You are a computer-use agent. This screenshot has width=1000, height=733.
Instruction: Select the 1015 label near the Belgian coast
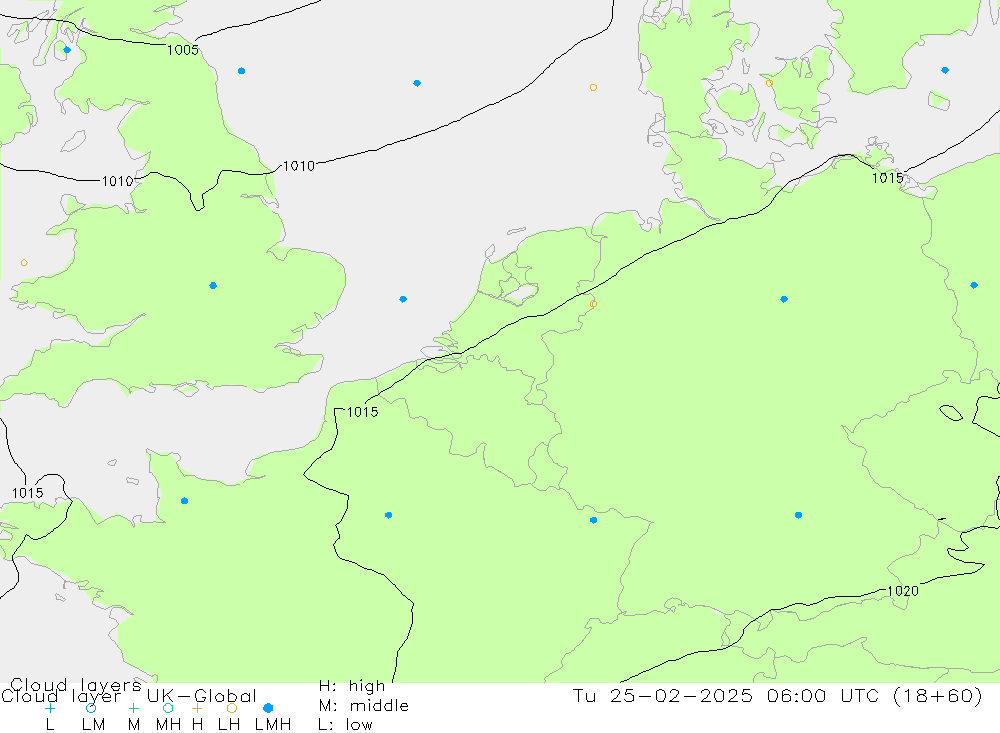click(362, 412)
